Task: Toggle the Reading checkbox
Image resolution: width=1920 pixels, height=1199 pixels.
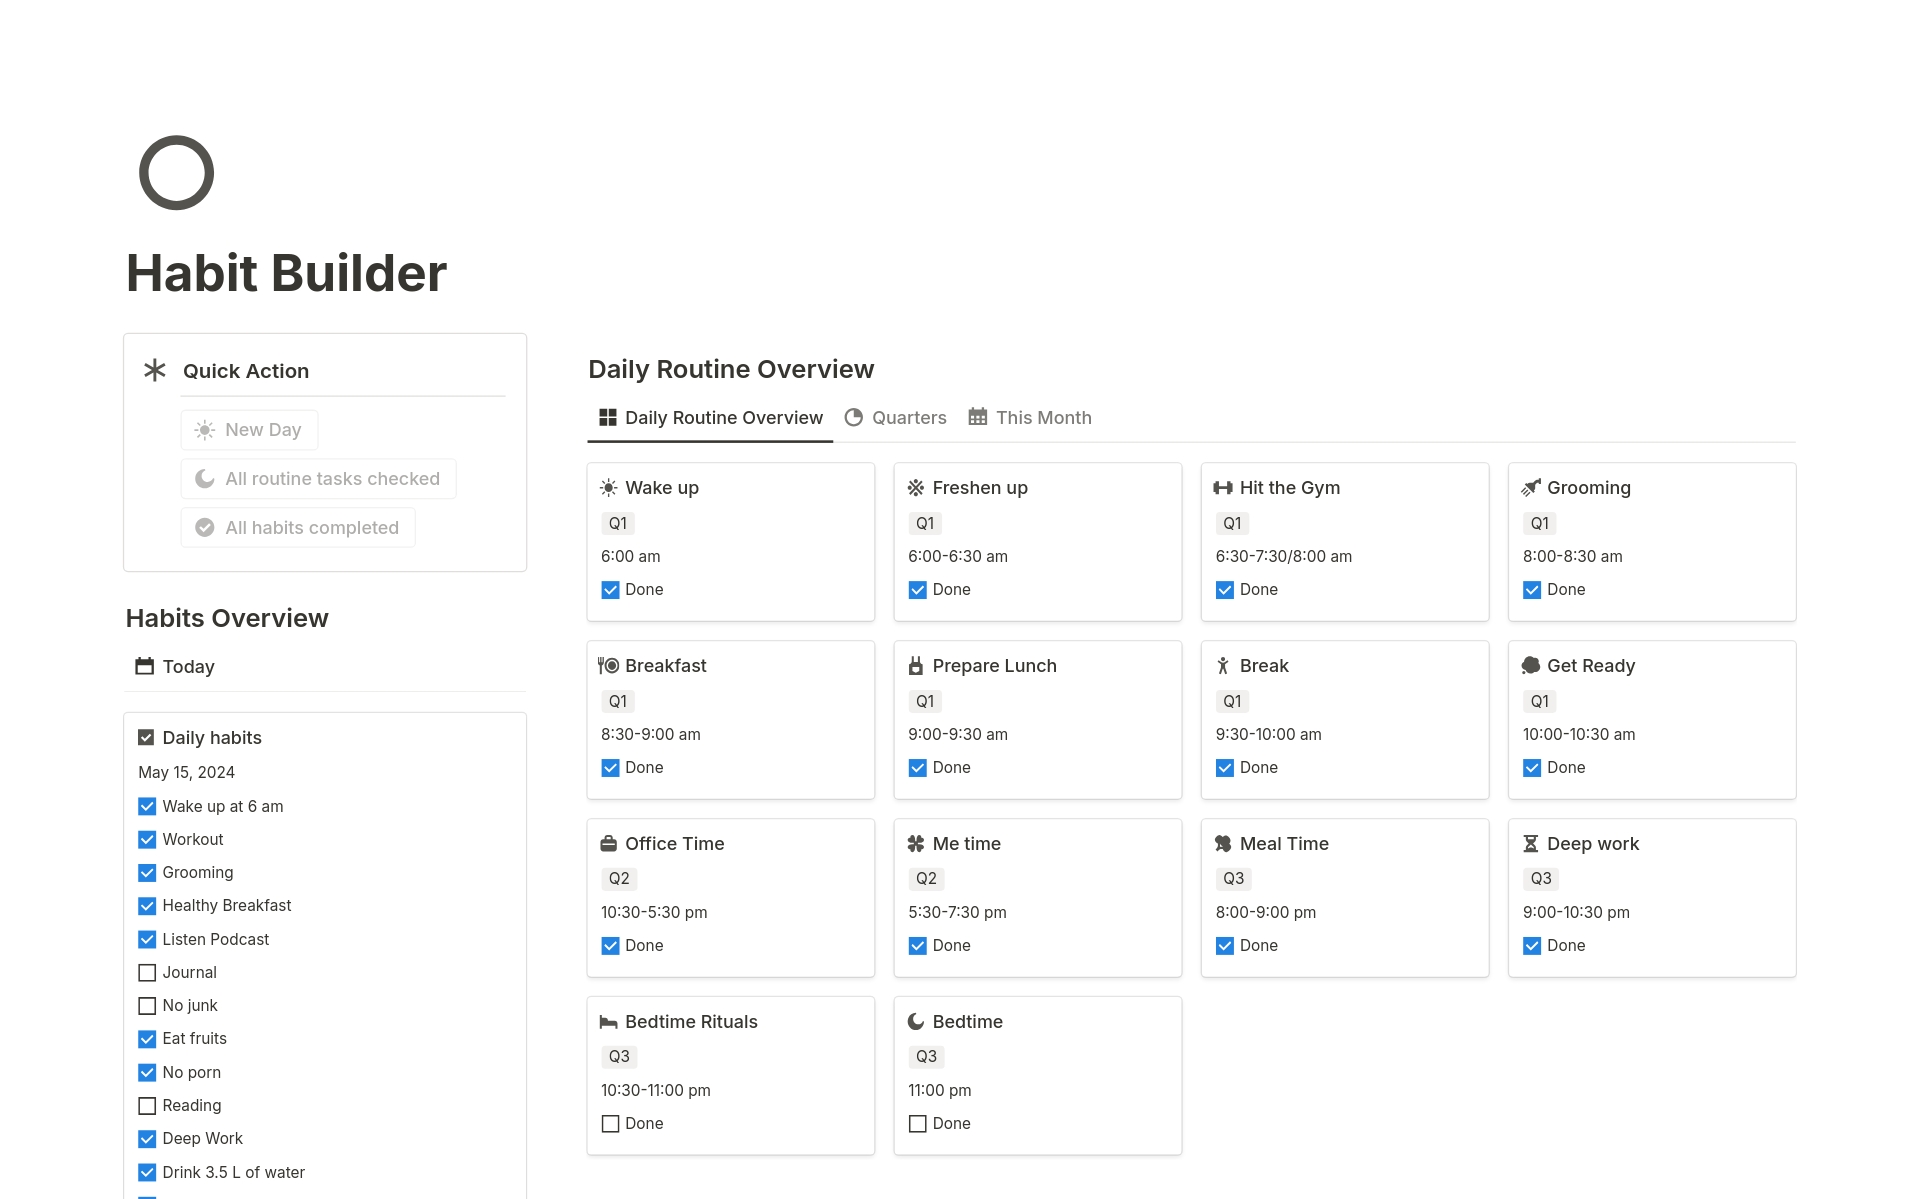Action: 149,1105
